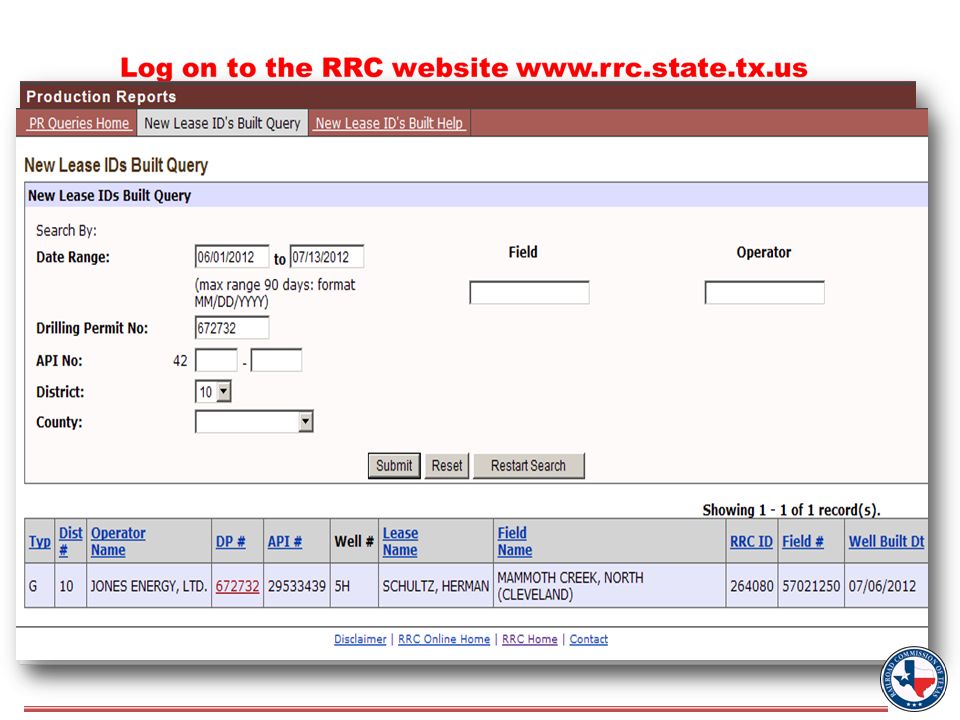Click the Field search input box

pyautogui.click(x=529, y=292)
